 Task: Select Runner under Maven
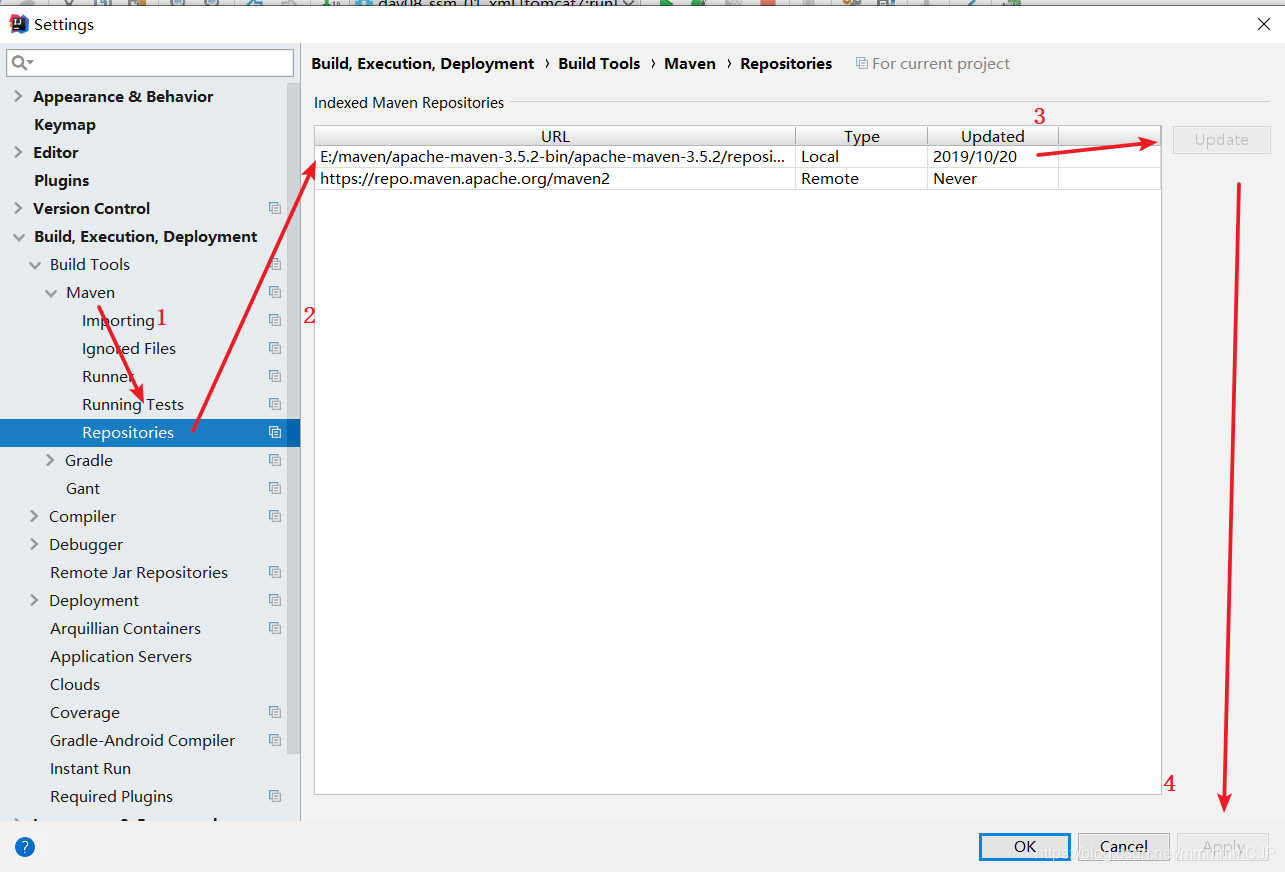pos(108,377)
